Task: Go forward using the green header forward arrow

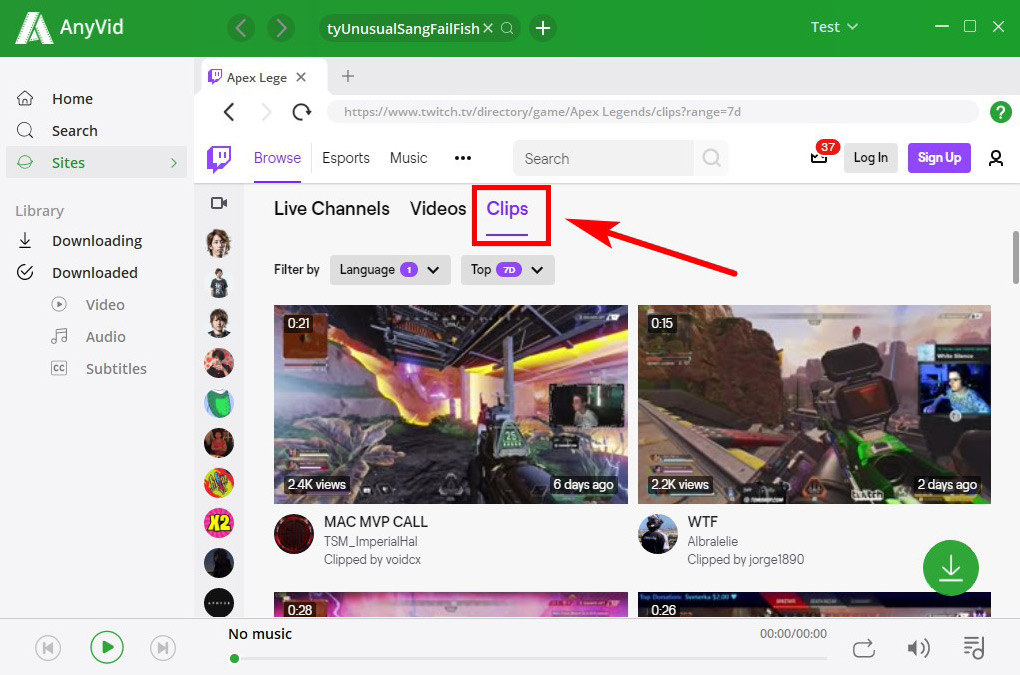Action: (281, 28)
